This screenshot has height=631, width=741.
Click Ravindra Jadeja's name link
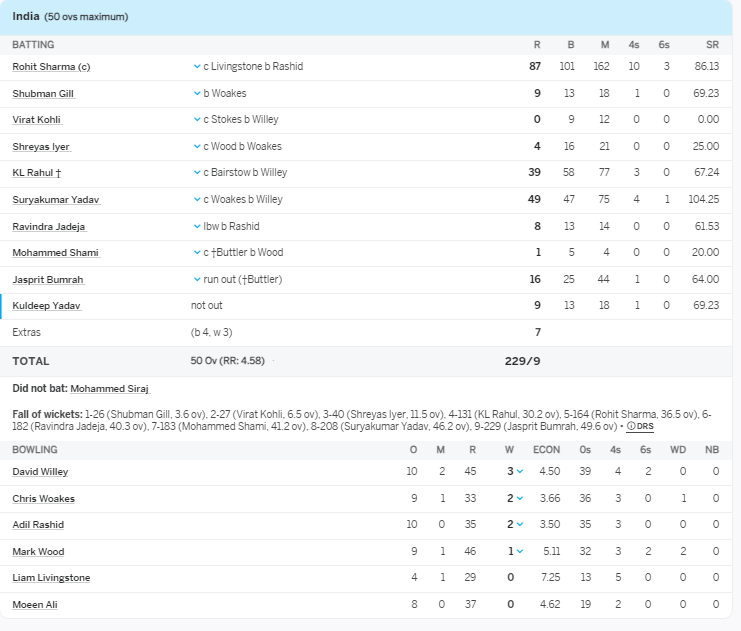(x=48, y=227)
